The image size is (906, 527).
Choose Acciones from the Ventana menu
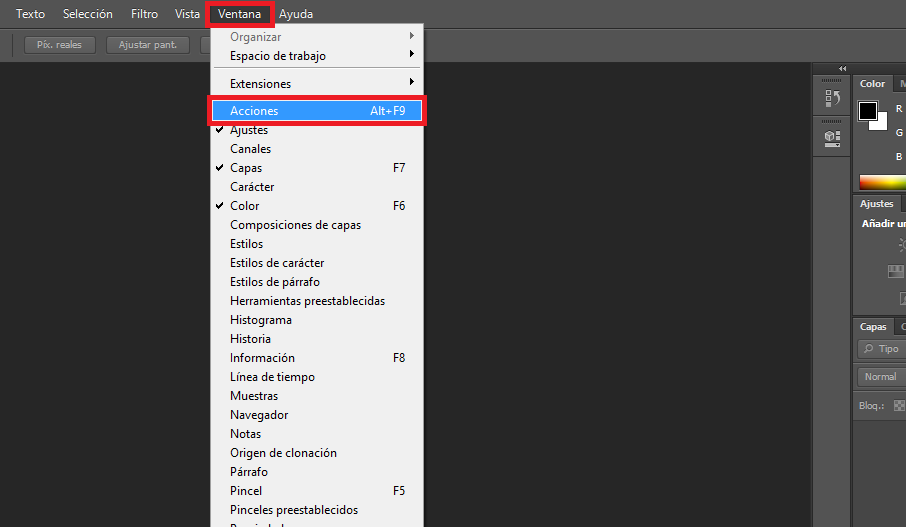(x=317, y=110)
